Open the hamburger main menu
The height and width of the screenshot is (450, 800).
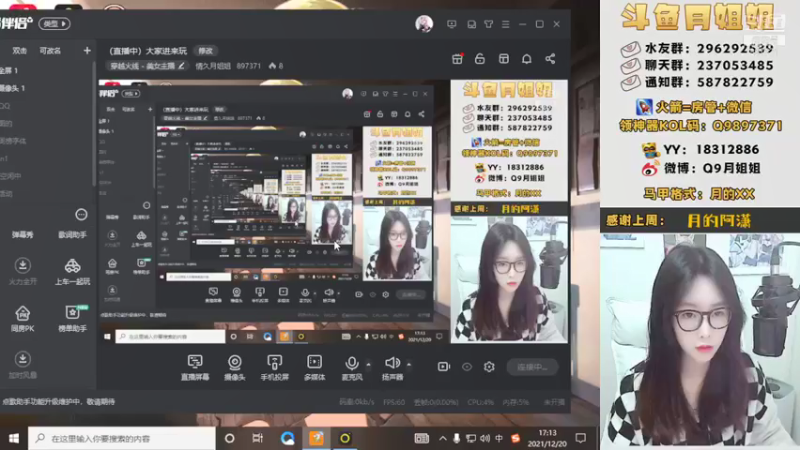click(505, 24)
